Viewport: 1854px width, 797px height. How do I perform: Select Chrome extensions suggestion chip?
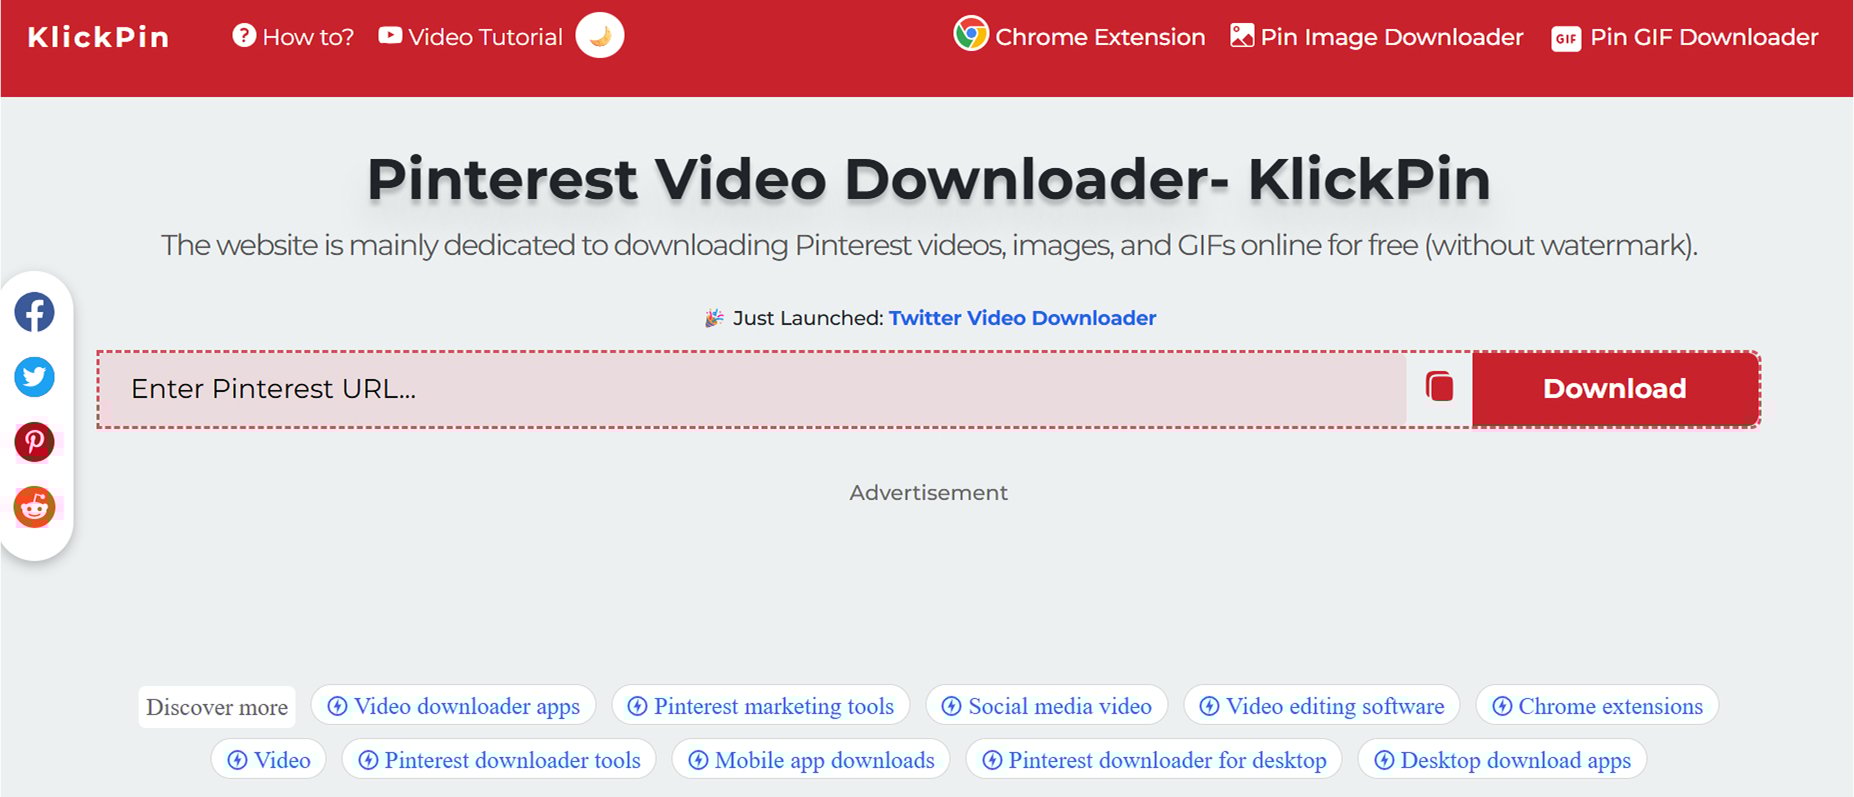1597,706
